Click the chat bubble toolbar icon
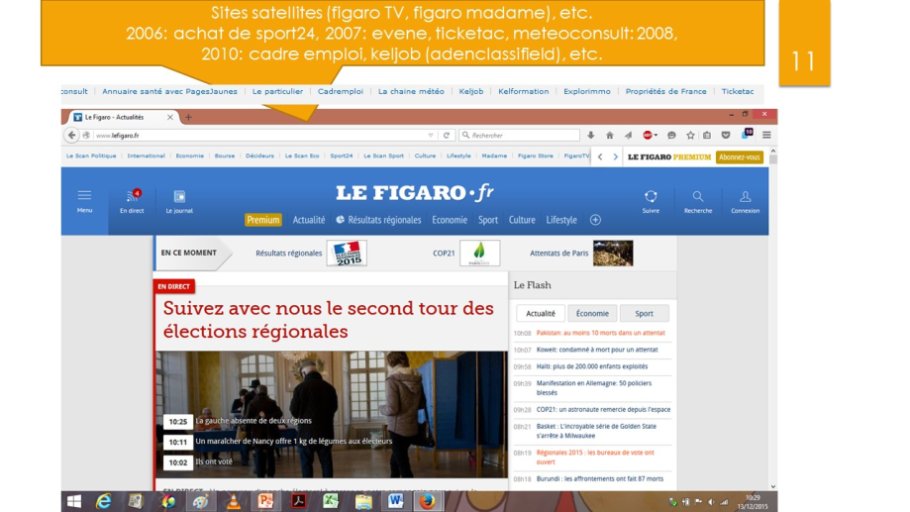This screenshot has width=910, height=512. coord(671,135)
